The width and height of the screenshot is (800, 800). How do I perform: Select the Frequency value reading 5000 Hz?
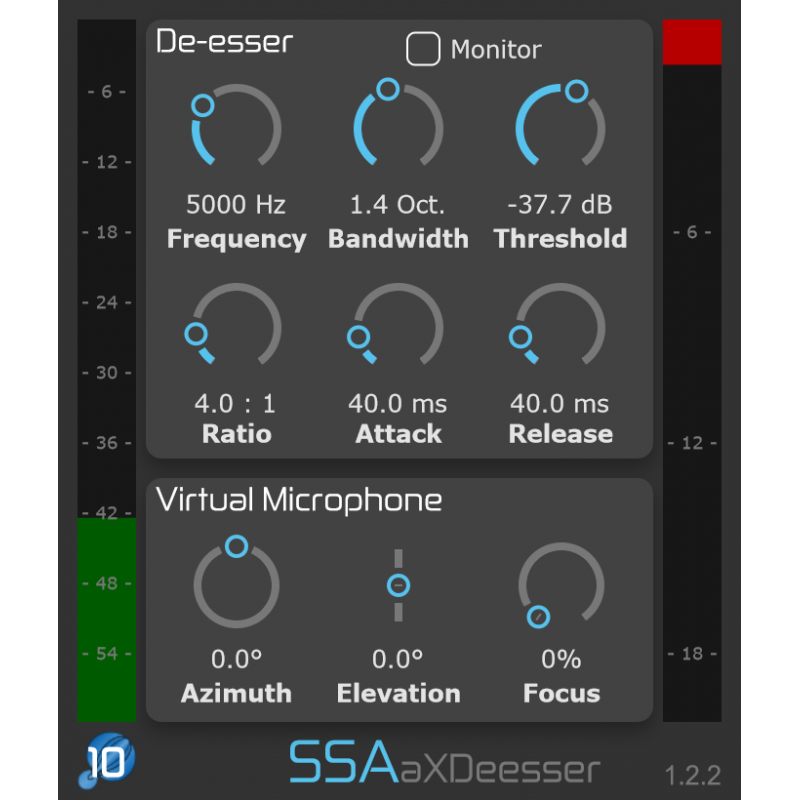[x=237, y=204]
